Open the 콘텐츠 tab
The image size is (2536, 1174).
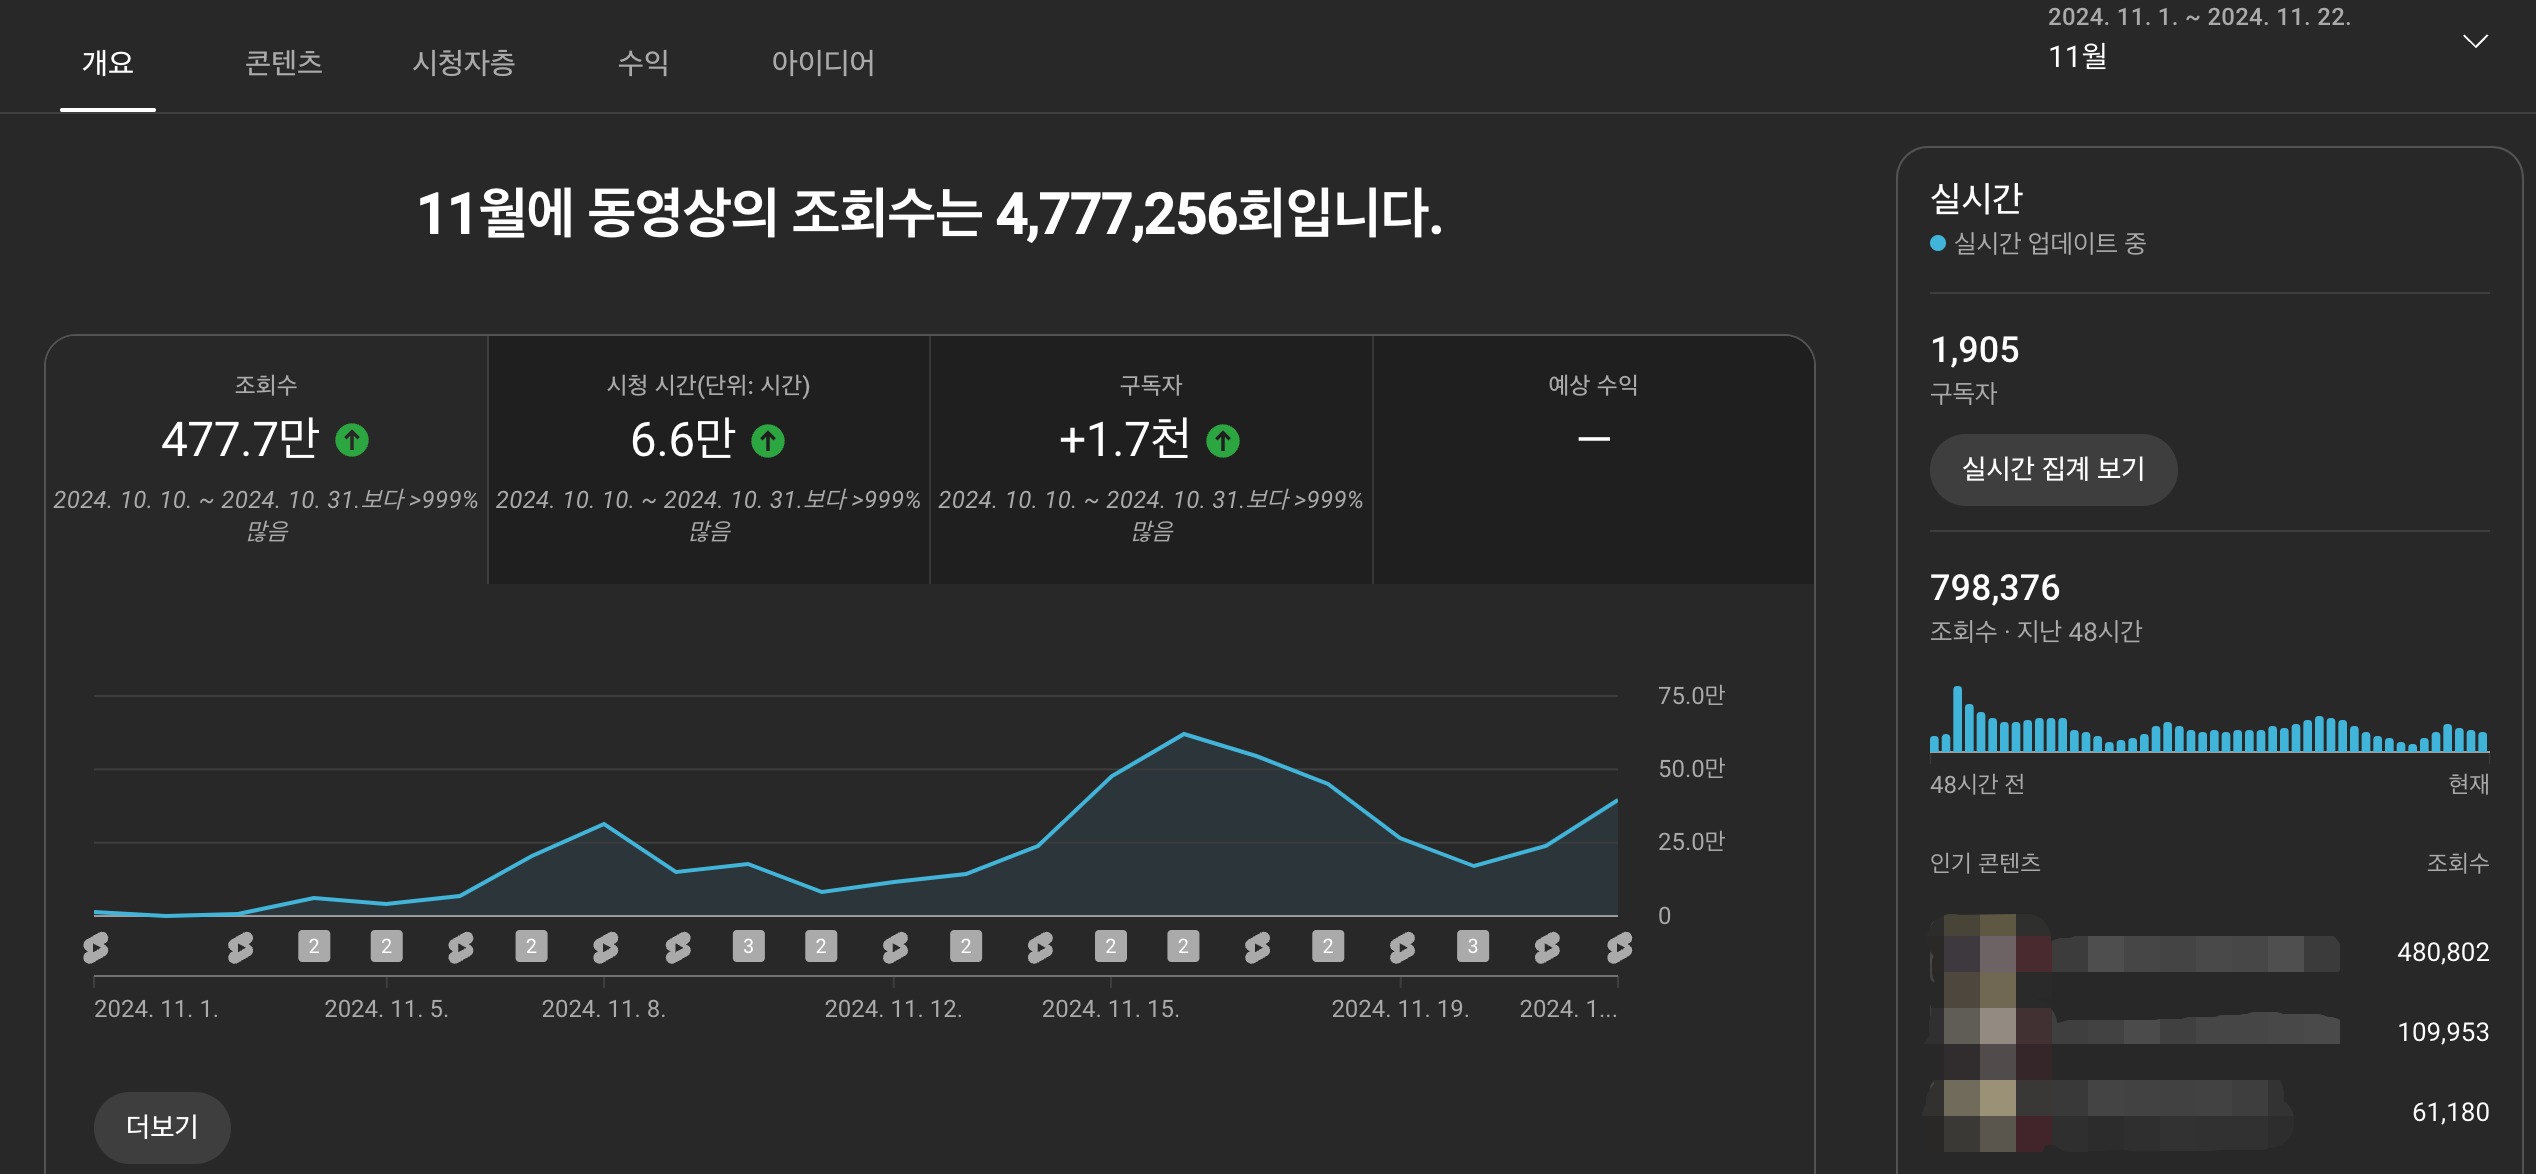[x=284, y=62]
